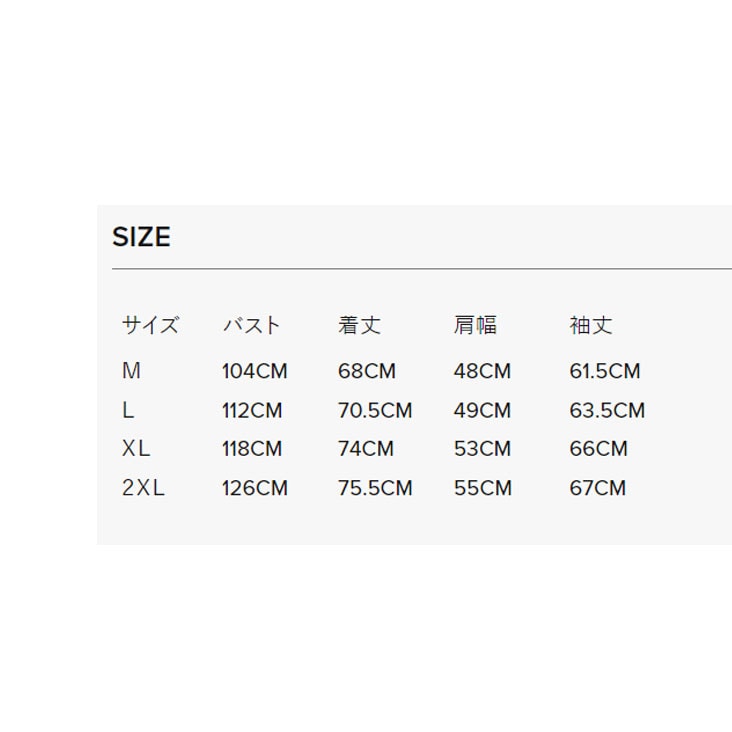The image size is (732, 732).
Task: Click the 肩幅 column header
Action: [475, 325]
